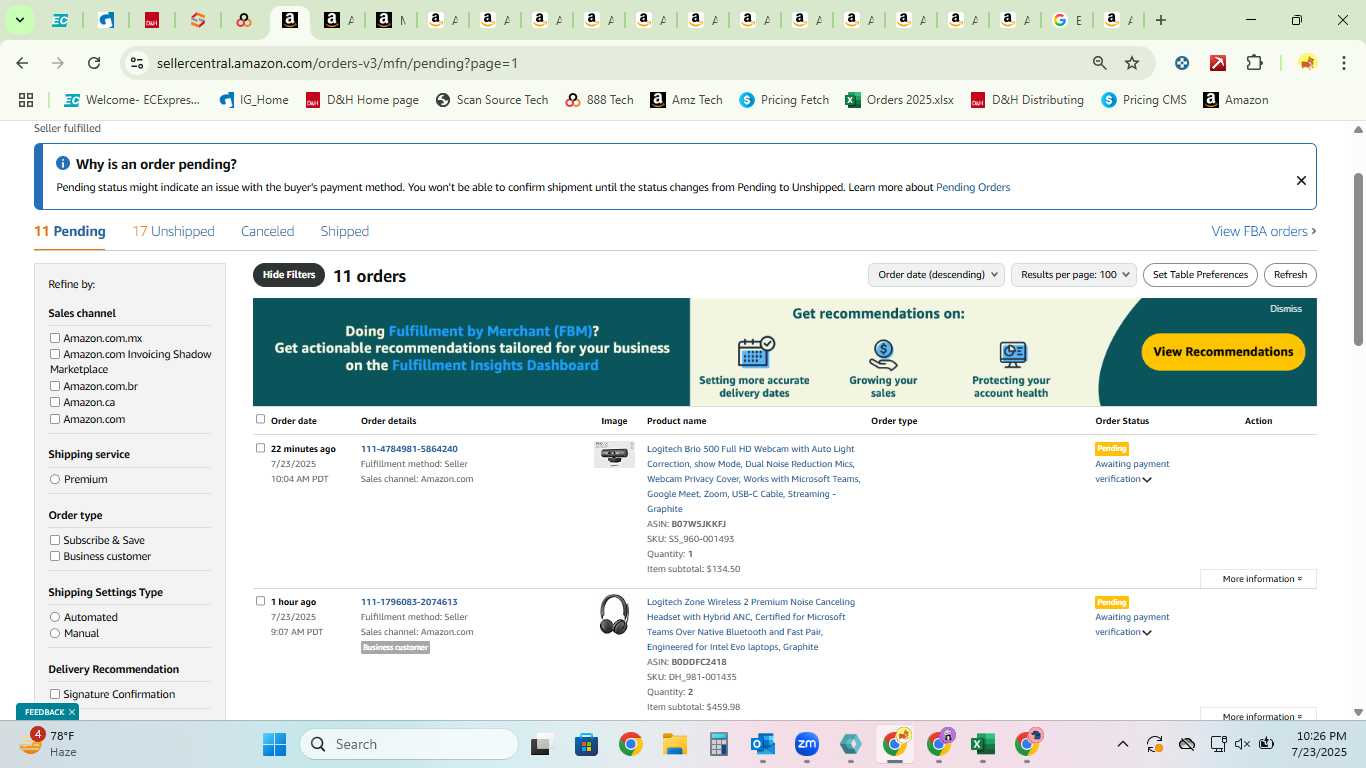The width and height of the screenshot is (1366, 768).
Task: Select Premium shipping service radio
Action: 55,479
